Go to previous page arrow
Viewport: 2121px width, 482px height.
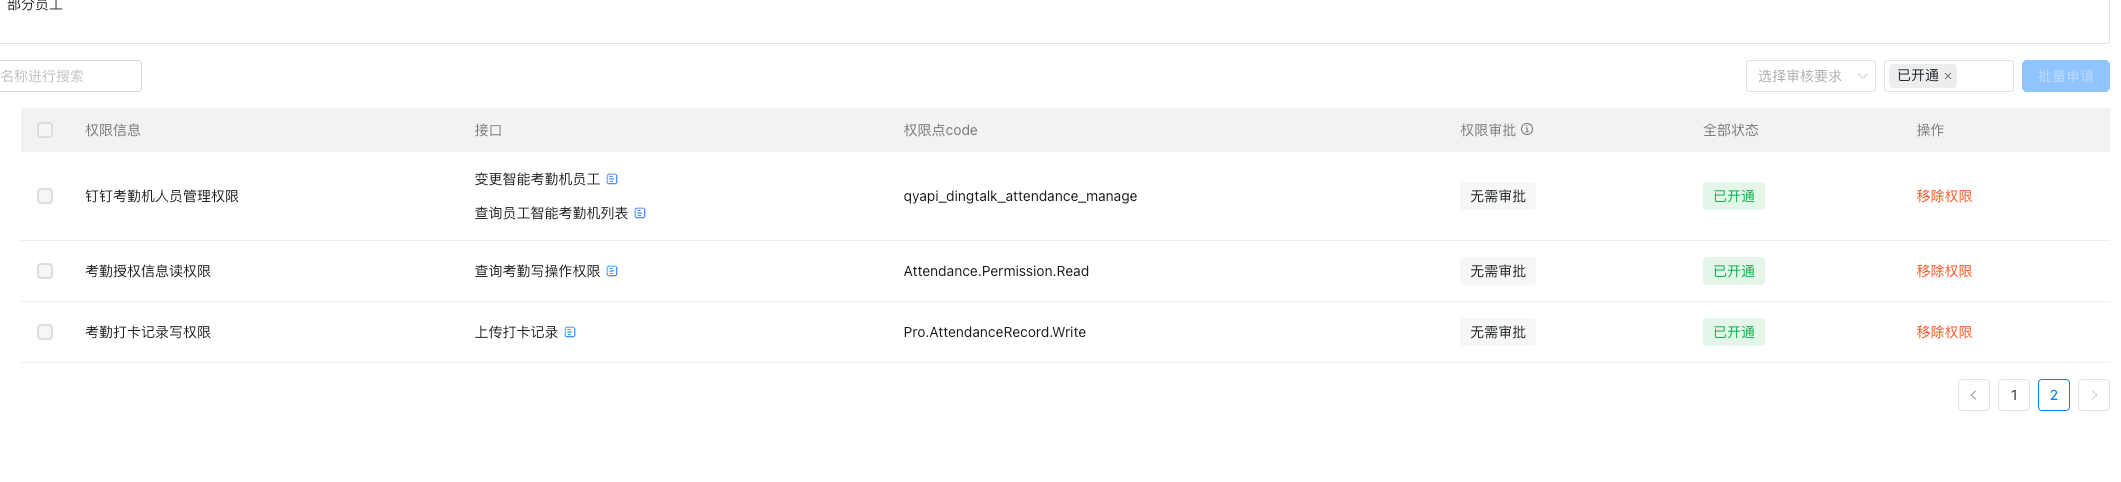1974,395
